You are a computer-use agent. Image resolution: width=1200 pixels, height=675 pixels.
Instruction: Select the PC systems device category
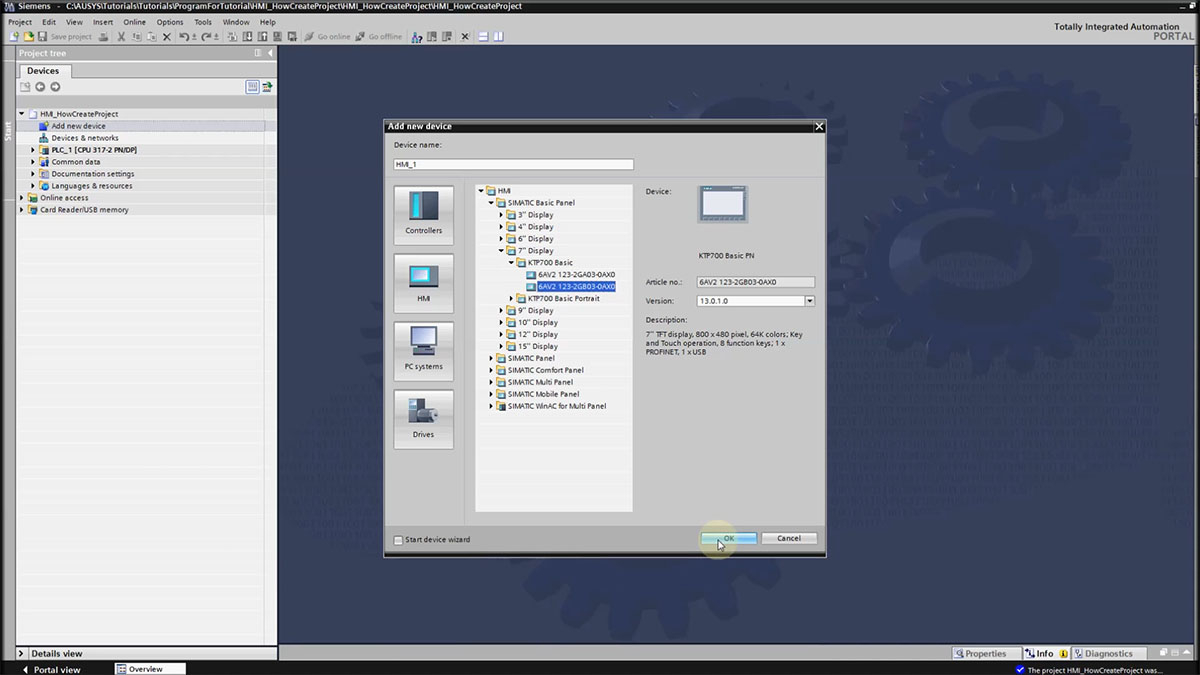coord(423,351)
